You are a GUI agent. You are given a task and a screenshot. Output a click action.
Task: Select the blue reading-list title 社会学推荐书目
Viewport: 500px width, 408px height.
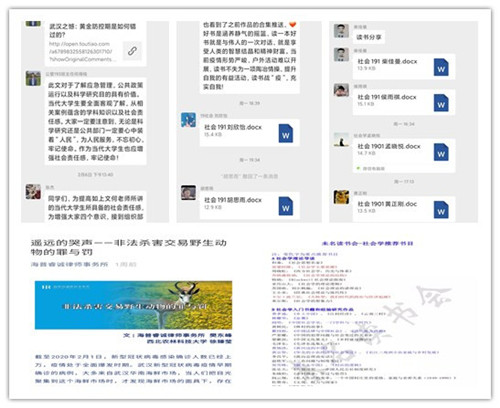[x=368, y=243]
